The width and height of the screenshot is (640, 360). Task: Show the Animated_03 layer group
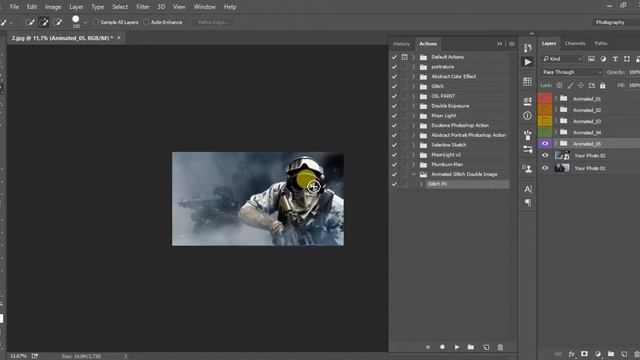(545, 121)
